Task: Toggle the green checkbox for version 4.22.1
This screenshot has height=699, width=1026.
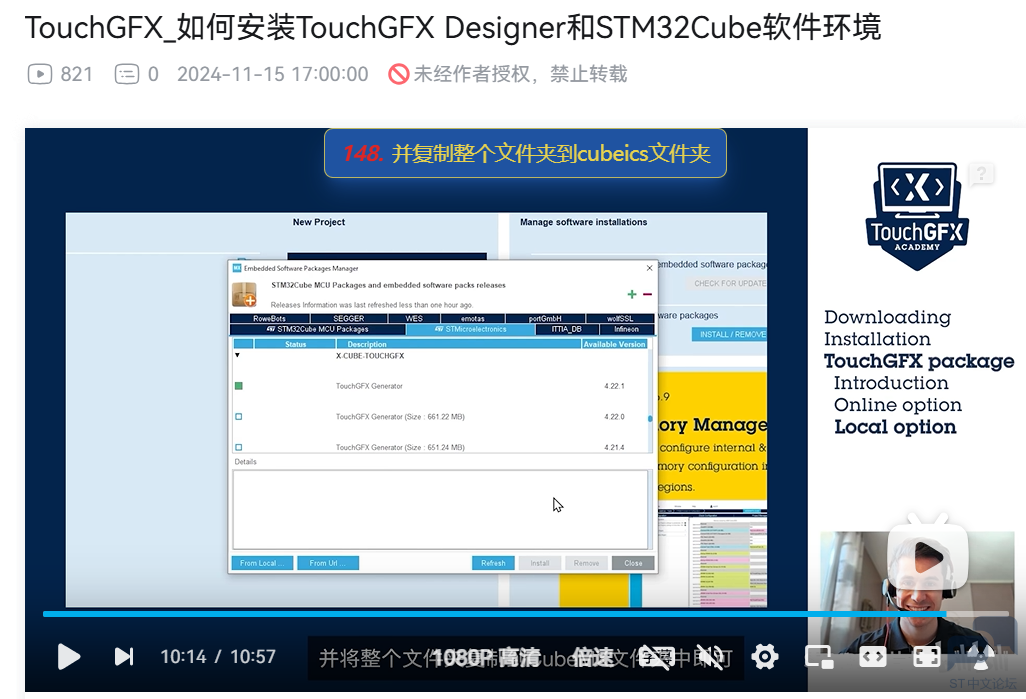Action: pyautogui.click(x=239, y=386)
